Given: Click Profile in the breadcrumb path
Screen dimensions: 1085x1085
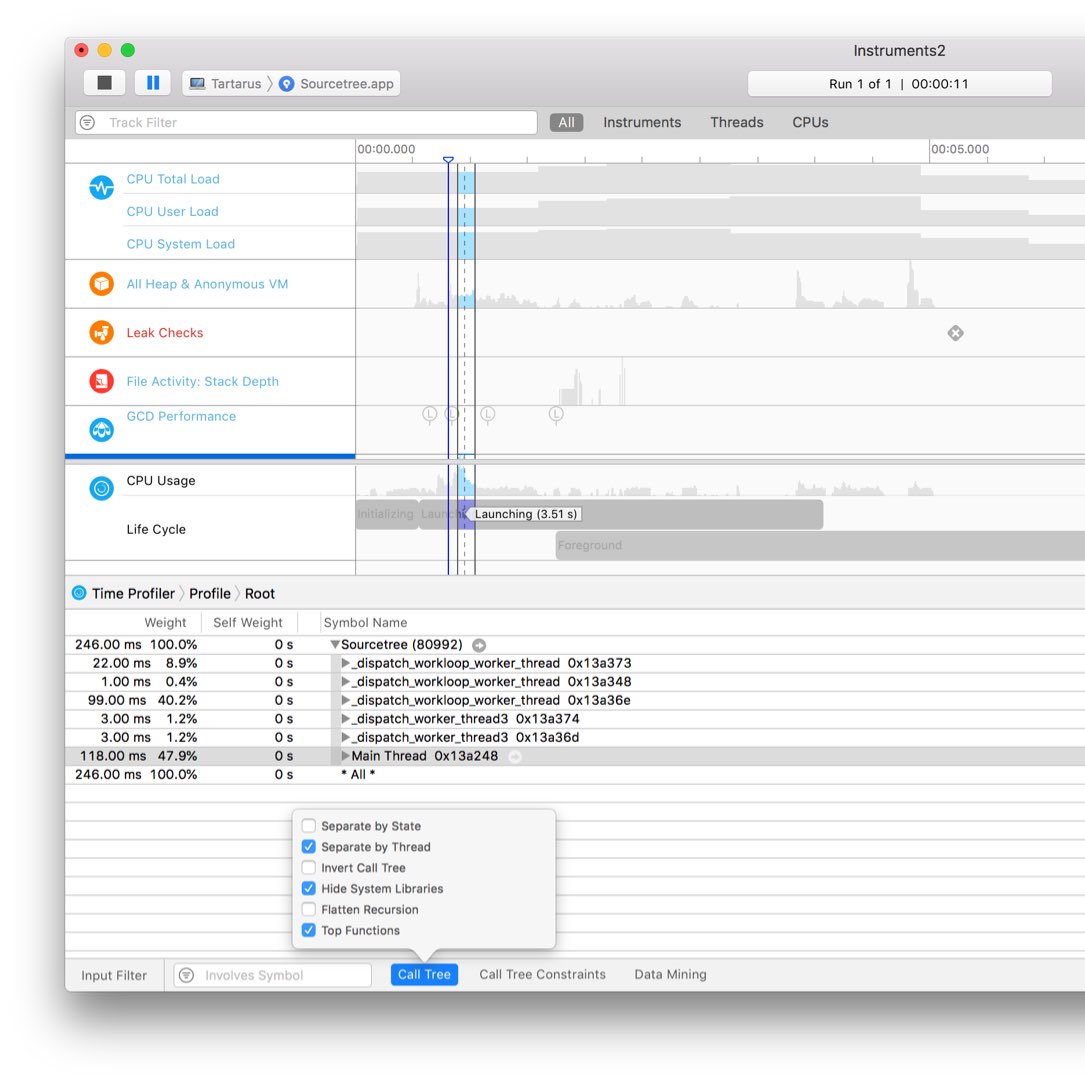Looking at the screenshot, I should click(210, 594).
